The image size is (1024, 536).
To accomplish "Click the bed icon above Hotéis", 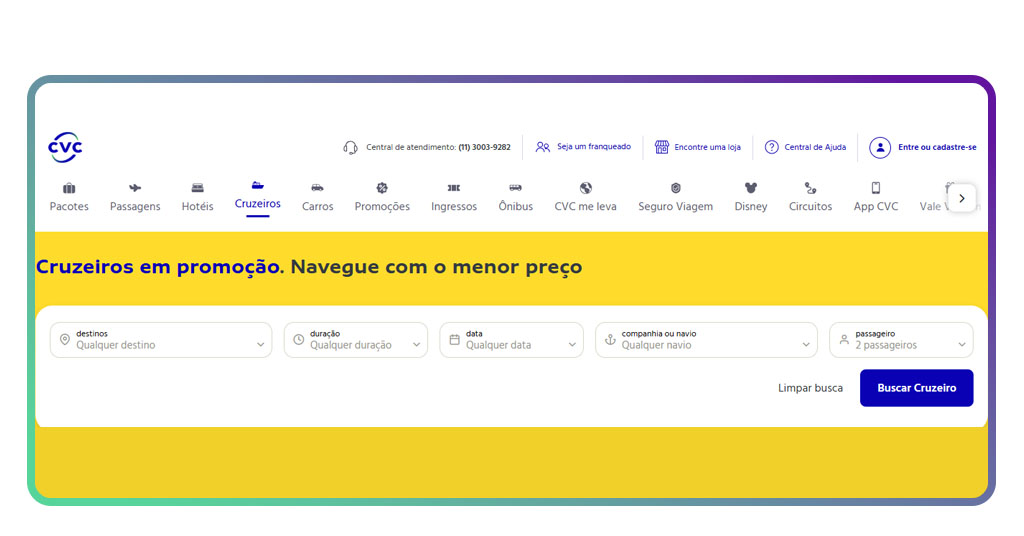I will tap(197, 188).
